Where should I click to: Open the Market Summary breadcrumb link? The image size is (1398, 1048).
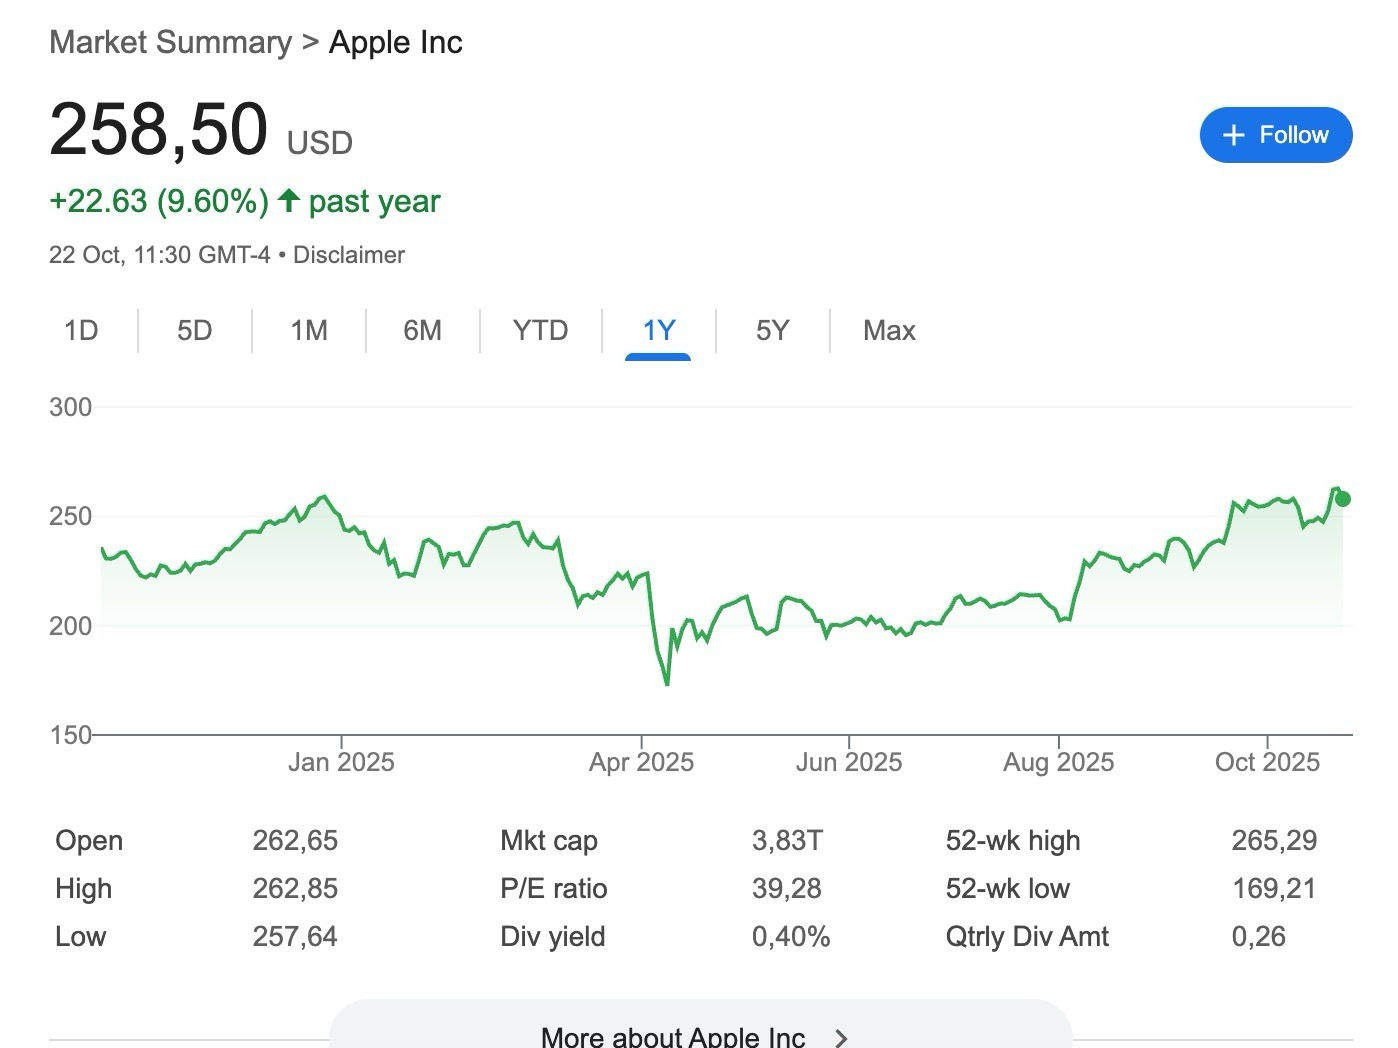(x=170, y=42)
